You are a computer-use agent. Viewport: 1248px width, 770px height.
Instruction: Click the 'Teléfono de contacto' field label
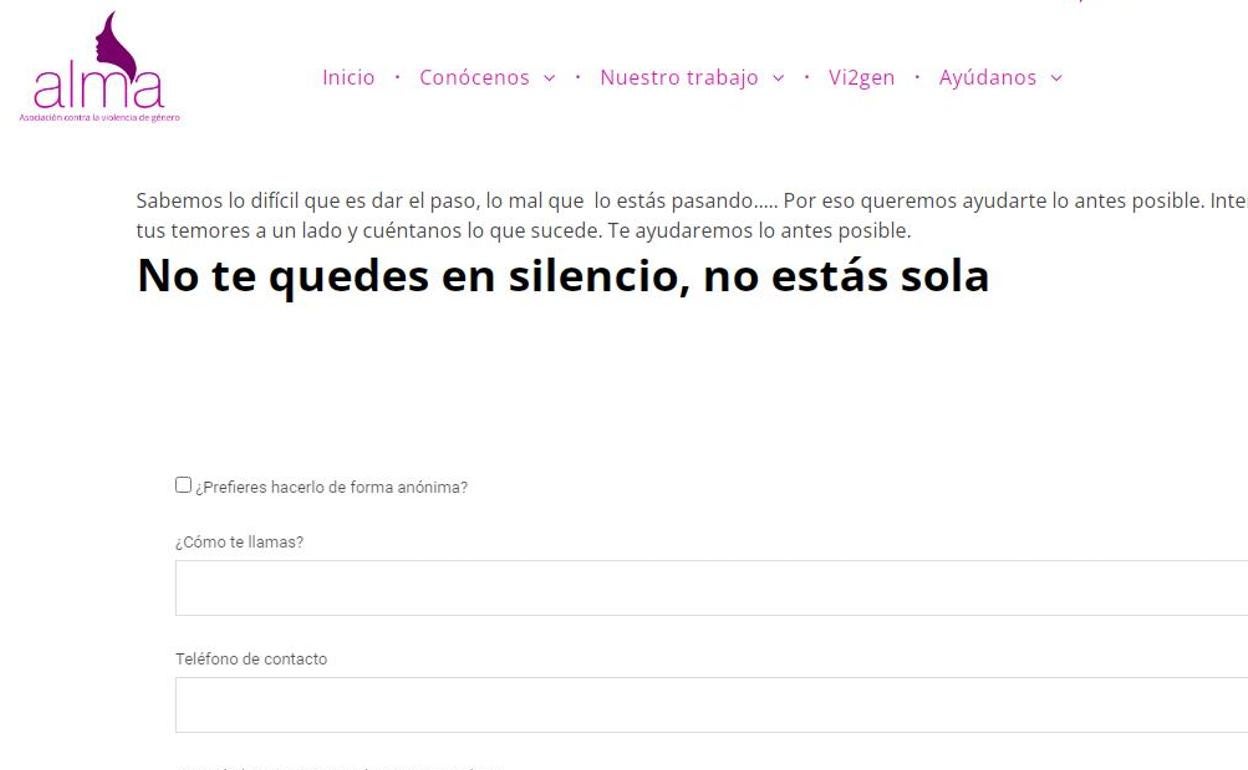[251, 659]
